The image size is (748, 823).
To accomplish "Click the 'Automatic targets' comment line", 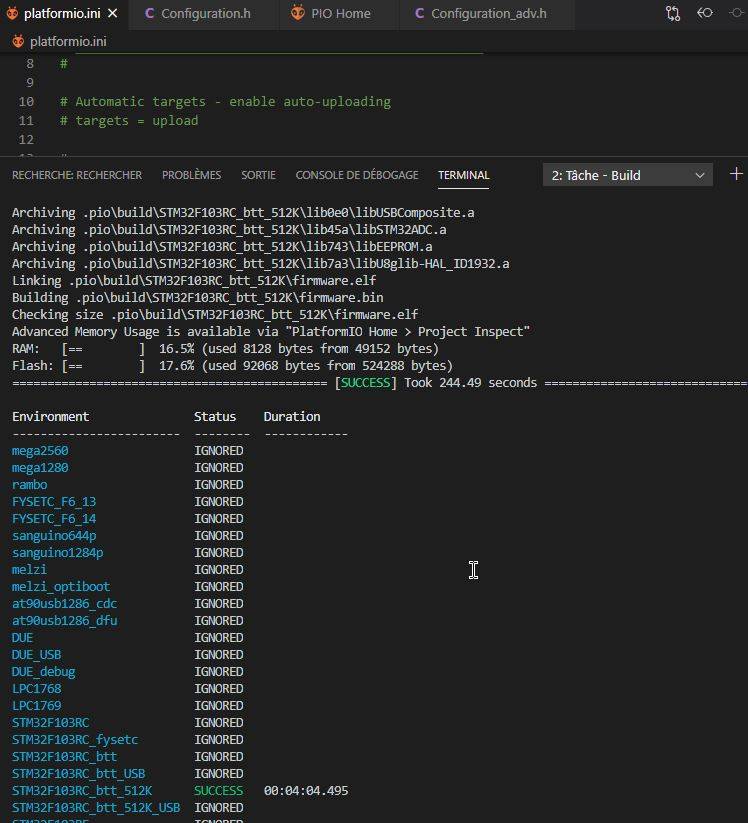I will pos(225,102).
